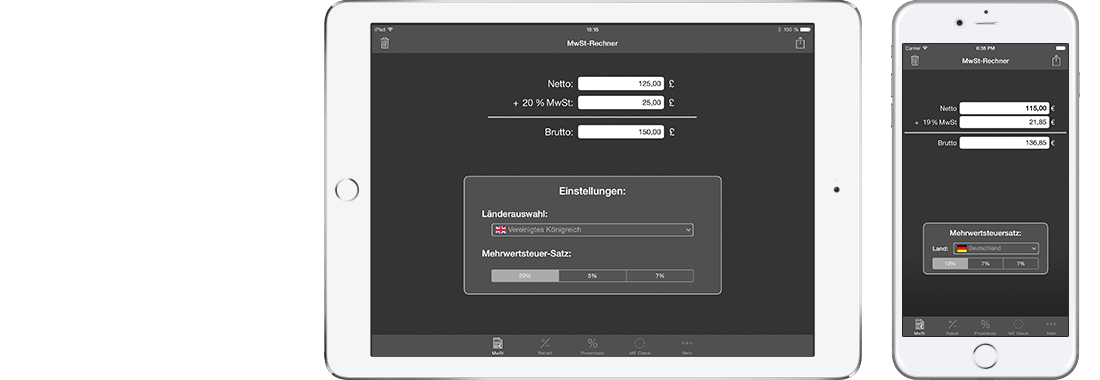1100x380 pixels.
Task: Click the MwSt-Rechner title on the iPad
Action: tap(592, 43)
